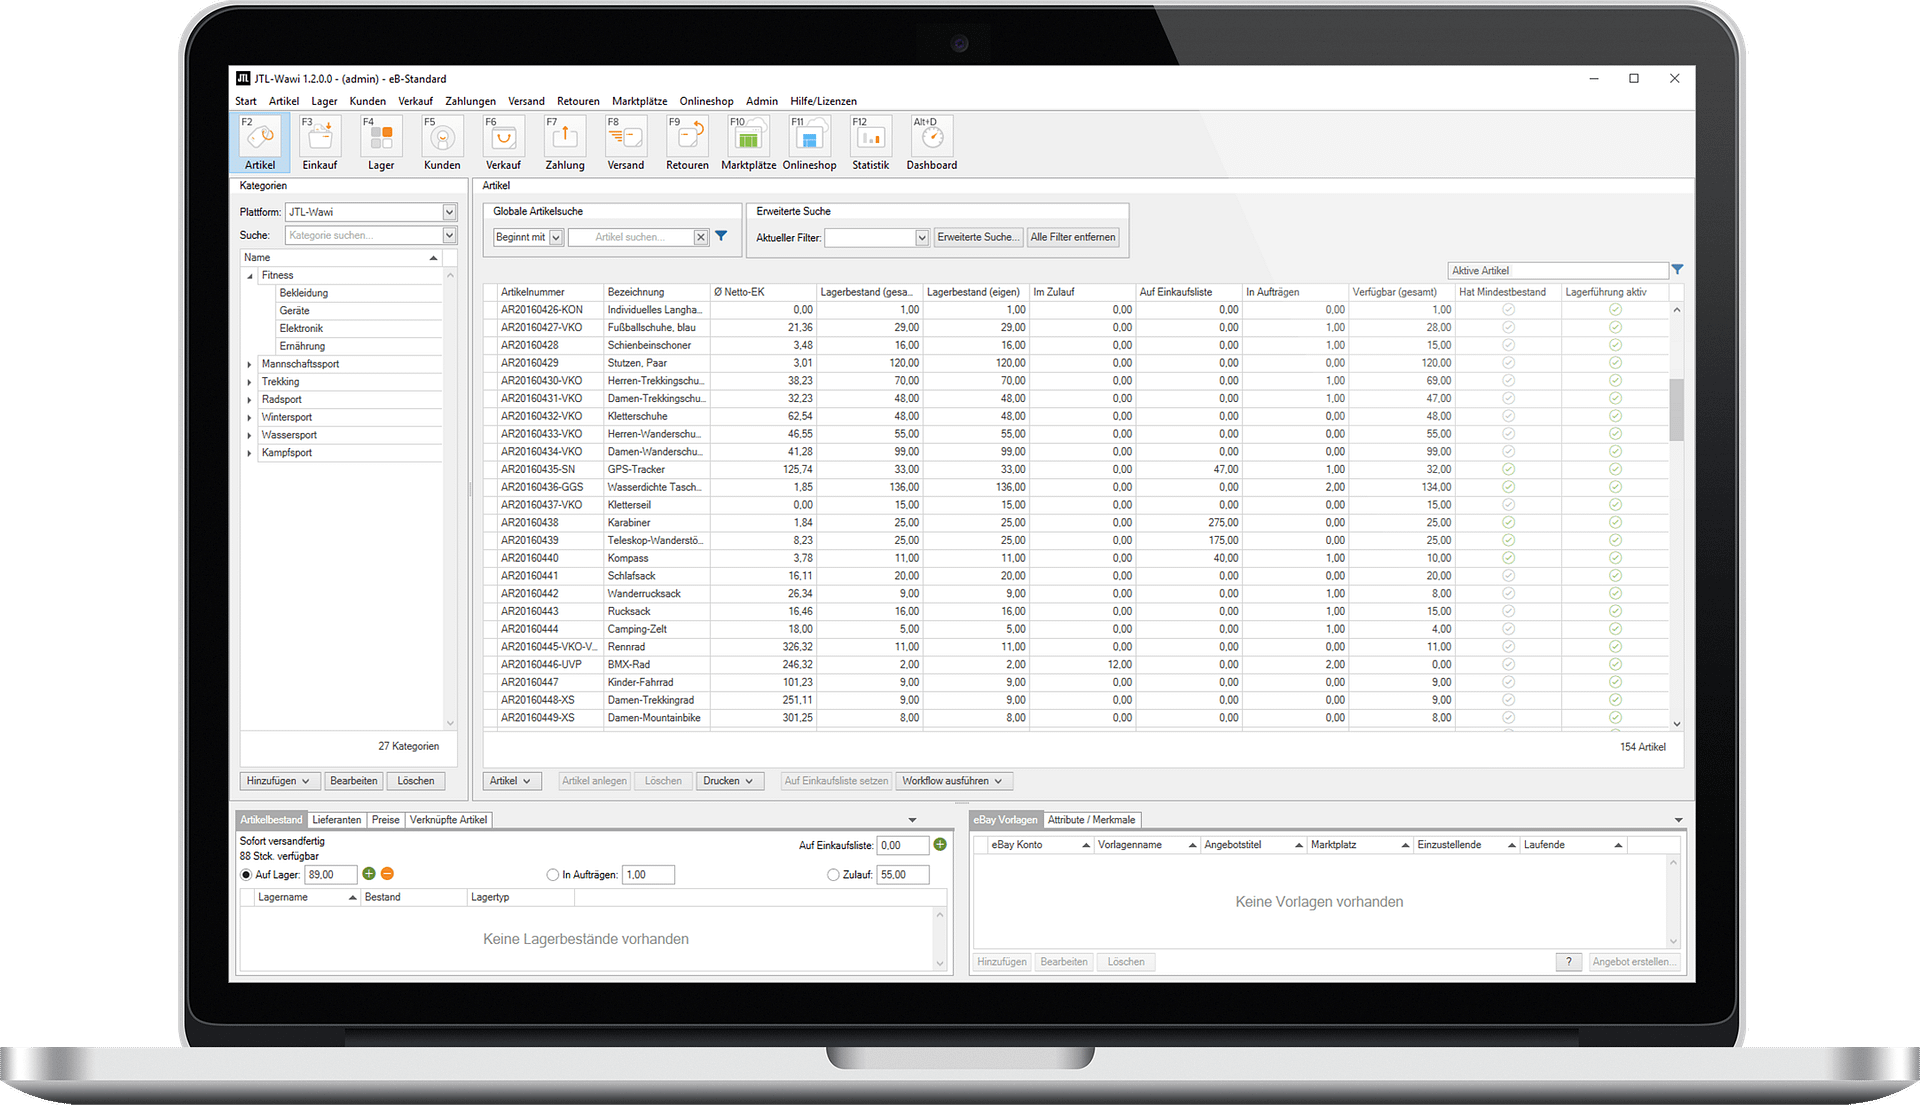Click Auf Einkaufsliste setzen button
1920x1105 pixels.
click(836, 781)
